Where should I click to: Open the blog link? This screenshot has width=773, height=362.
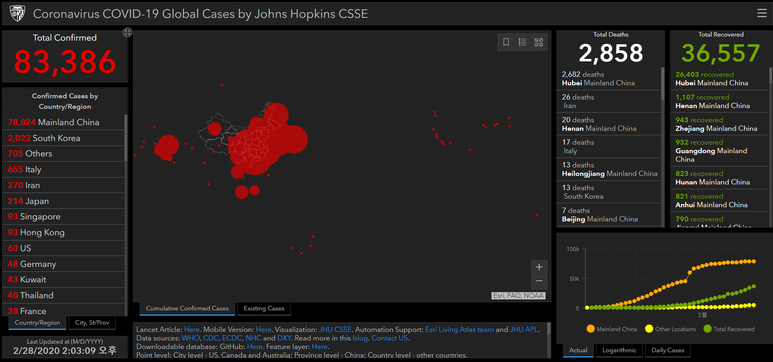pyautogui.click(x=360, y=338)
